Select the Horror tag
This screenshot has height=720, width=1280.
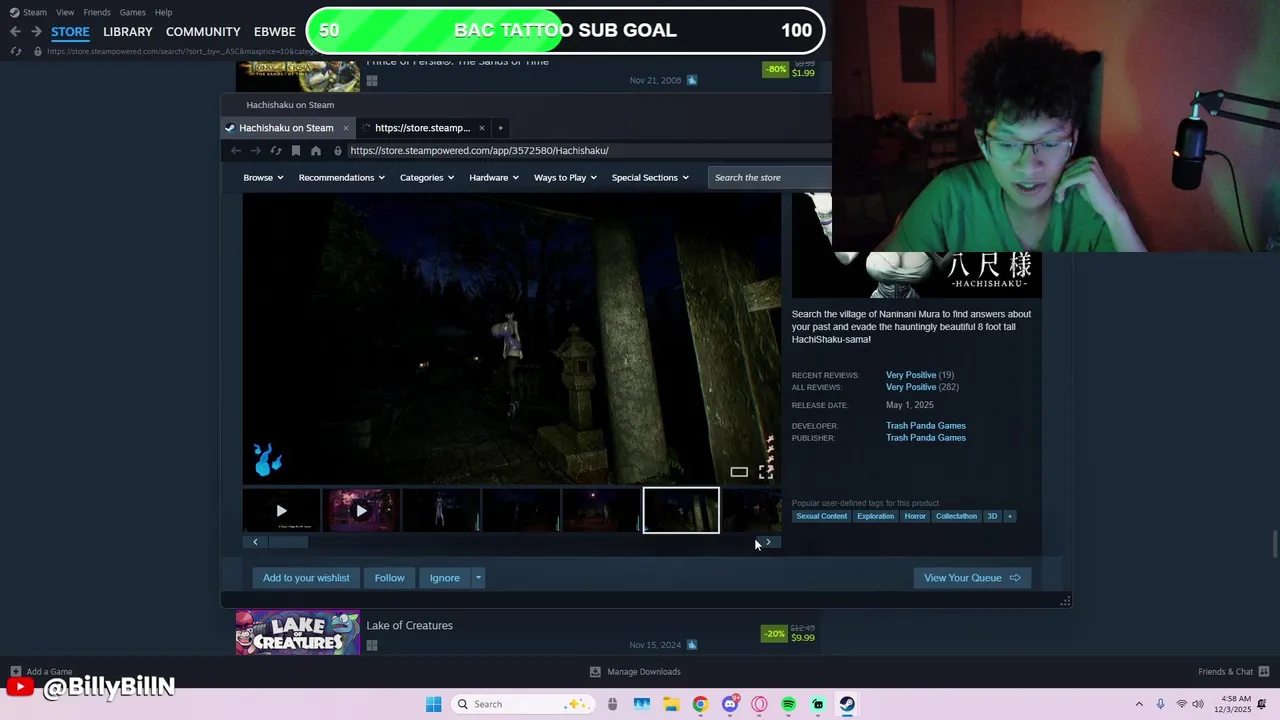[x=915, y=516]
